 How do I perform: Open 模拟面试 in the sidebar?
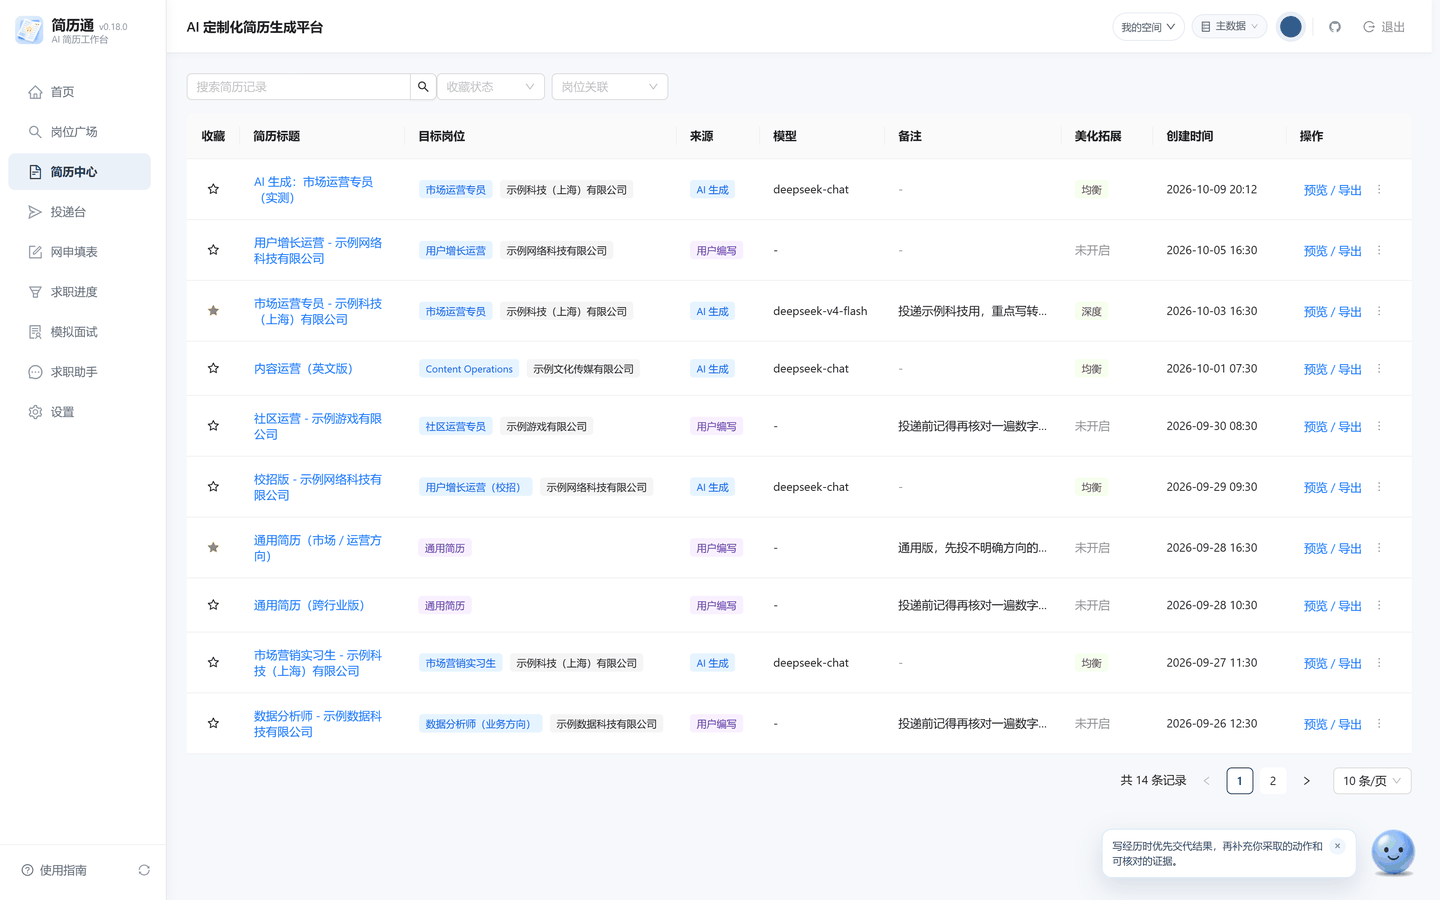pos(80,332)
